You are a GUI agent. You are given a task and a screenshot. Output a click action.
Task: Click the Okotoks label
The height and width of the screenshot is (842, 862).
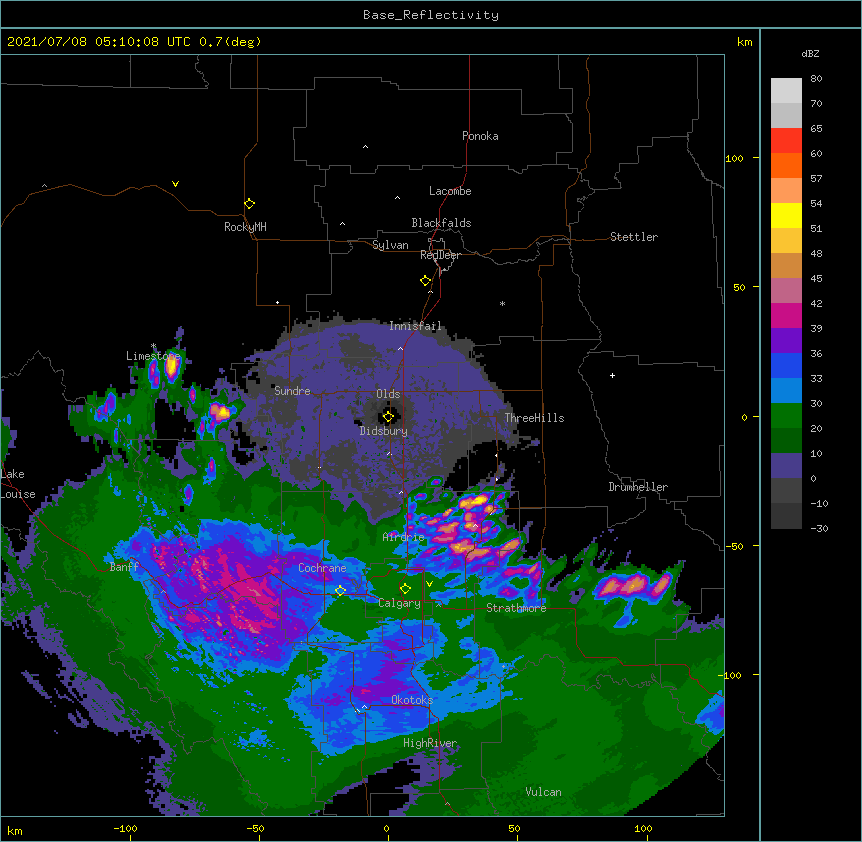click(412, 700)
